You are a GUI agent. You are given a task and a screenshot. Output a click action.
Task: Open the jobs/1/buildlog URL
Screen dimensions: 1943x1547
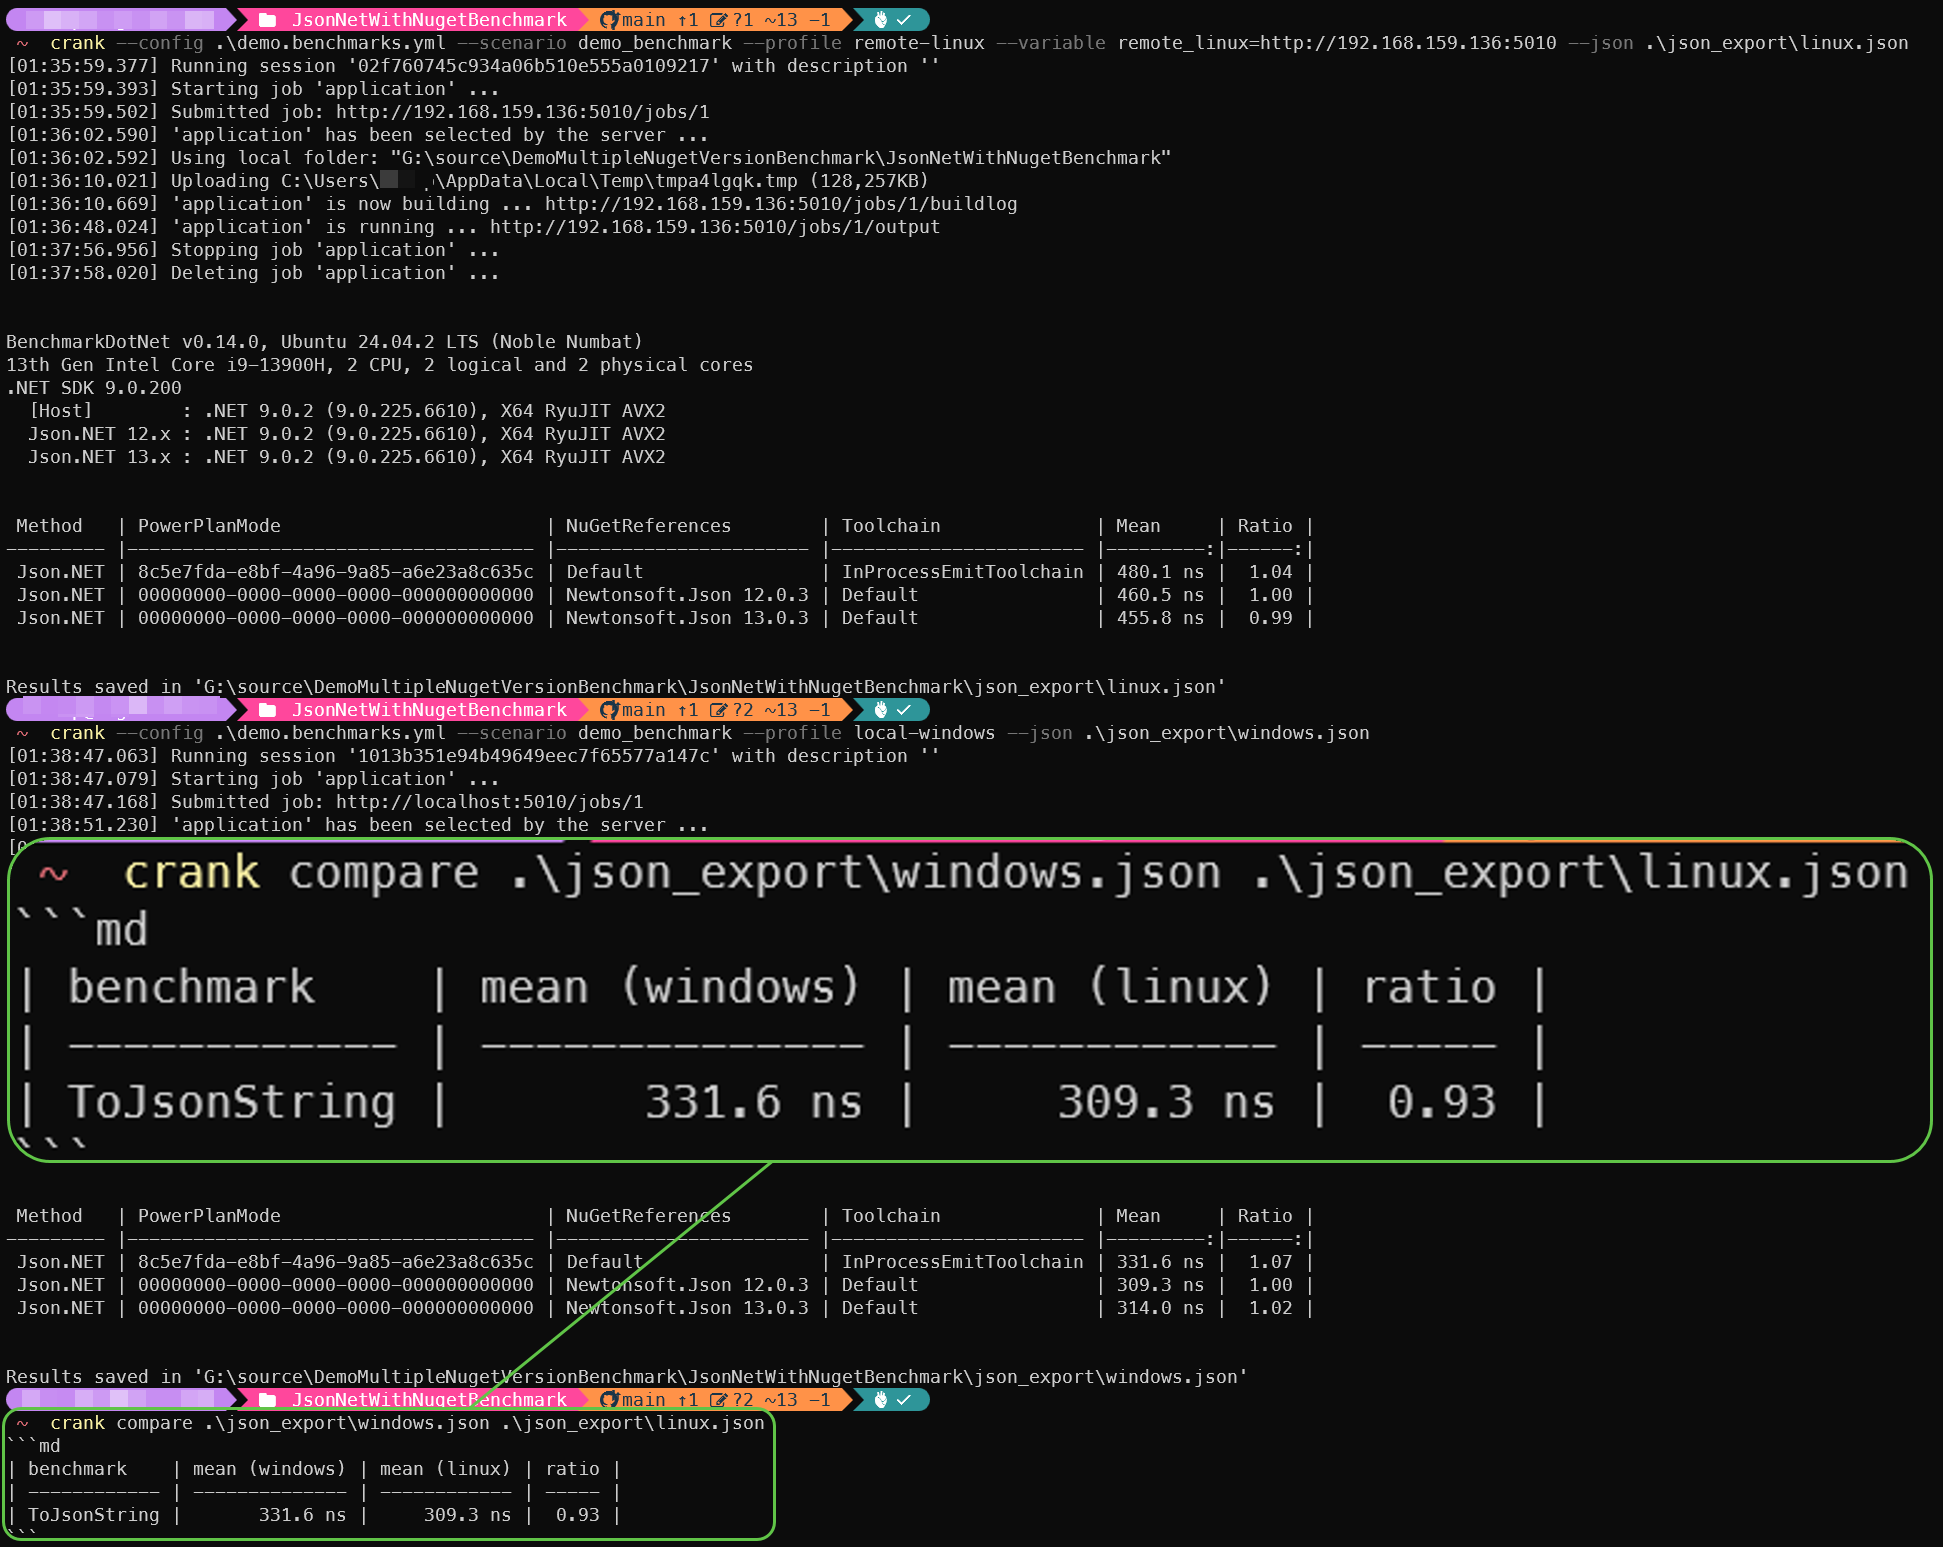(x=781, y=204)
